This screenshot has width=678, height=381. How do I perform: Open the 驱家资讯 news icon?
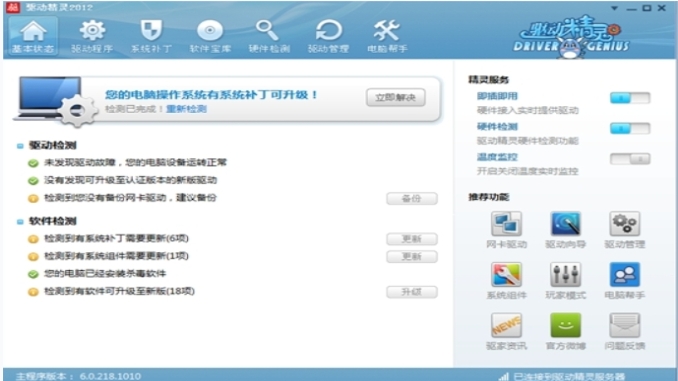pyautogui.click(x=506, y=325)
